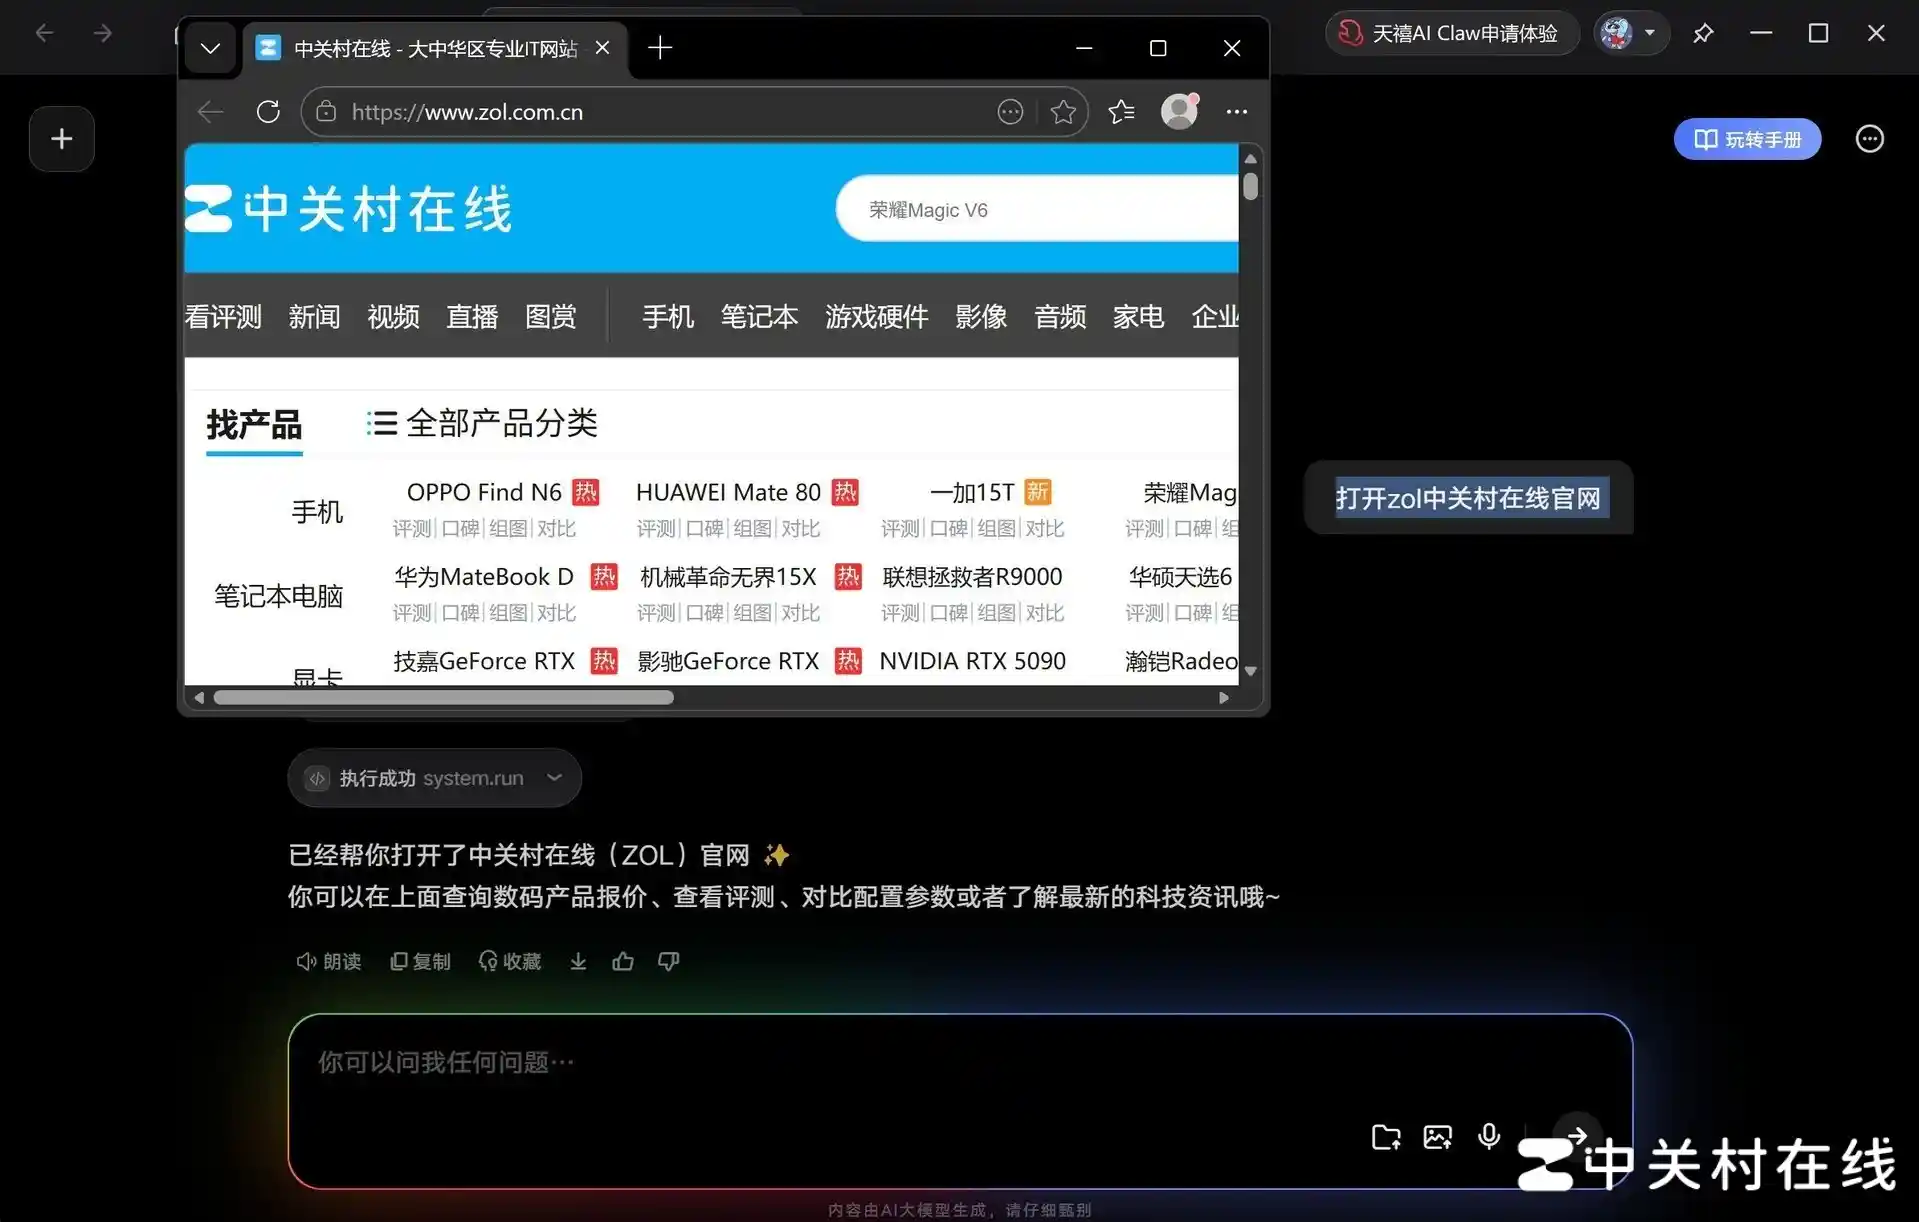1919x1222 pixels.
Task: Give the reply a thumbs down
Action: pyautogui.click(x=667, y=961)
